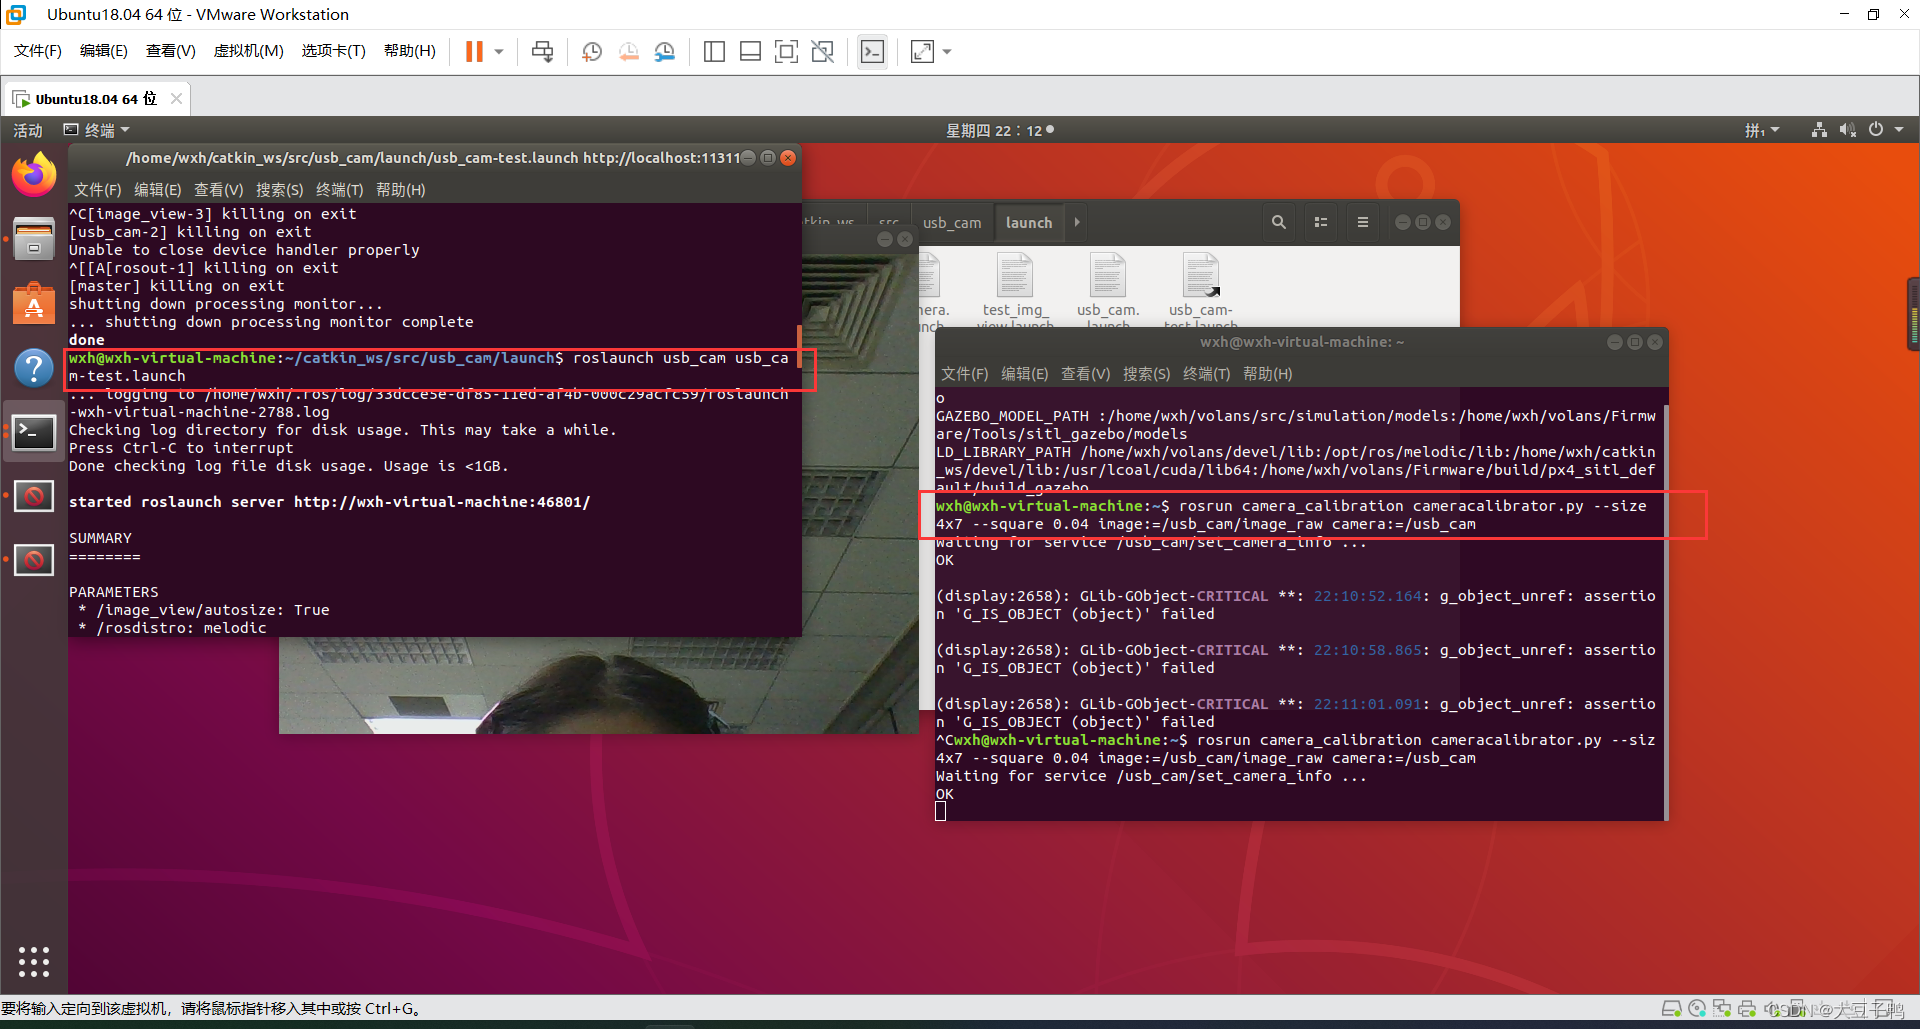Open 搜索(S) menu in wxh@wxh-virtual-machine terminal
This screenshot has width=1920, height=1029.
[x=1147, y=374]
